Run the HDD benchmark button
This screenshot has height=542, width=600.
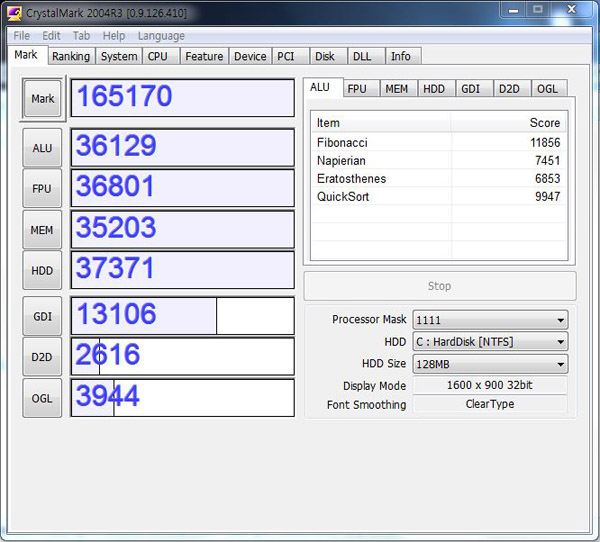coord(42,270)
